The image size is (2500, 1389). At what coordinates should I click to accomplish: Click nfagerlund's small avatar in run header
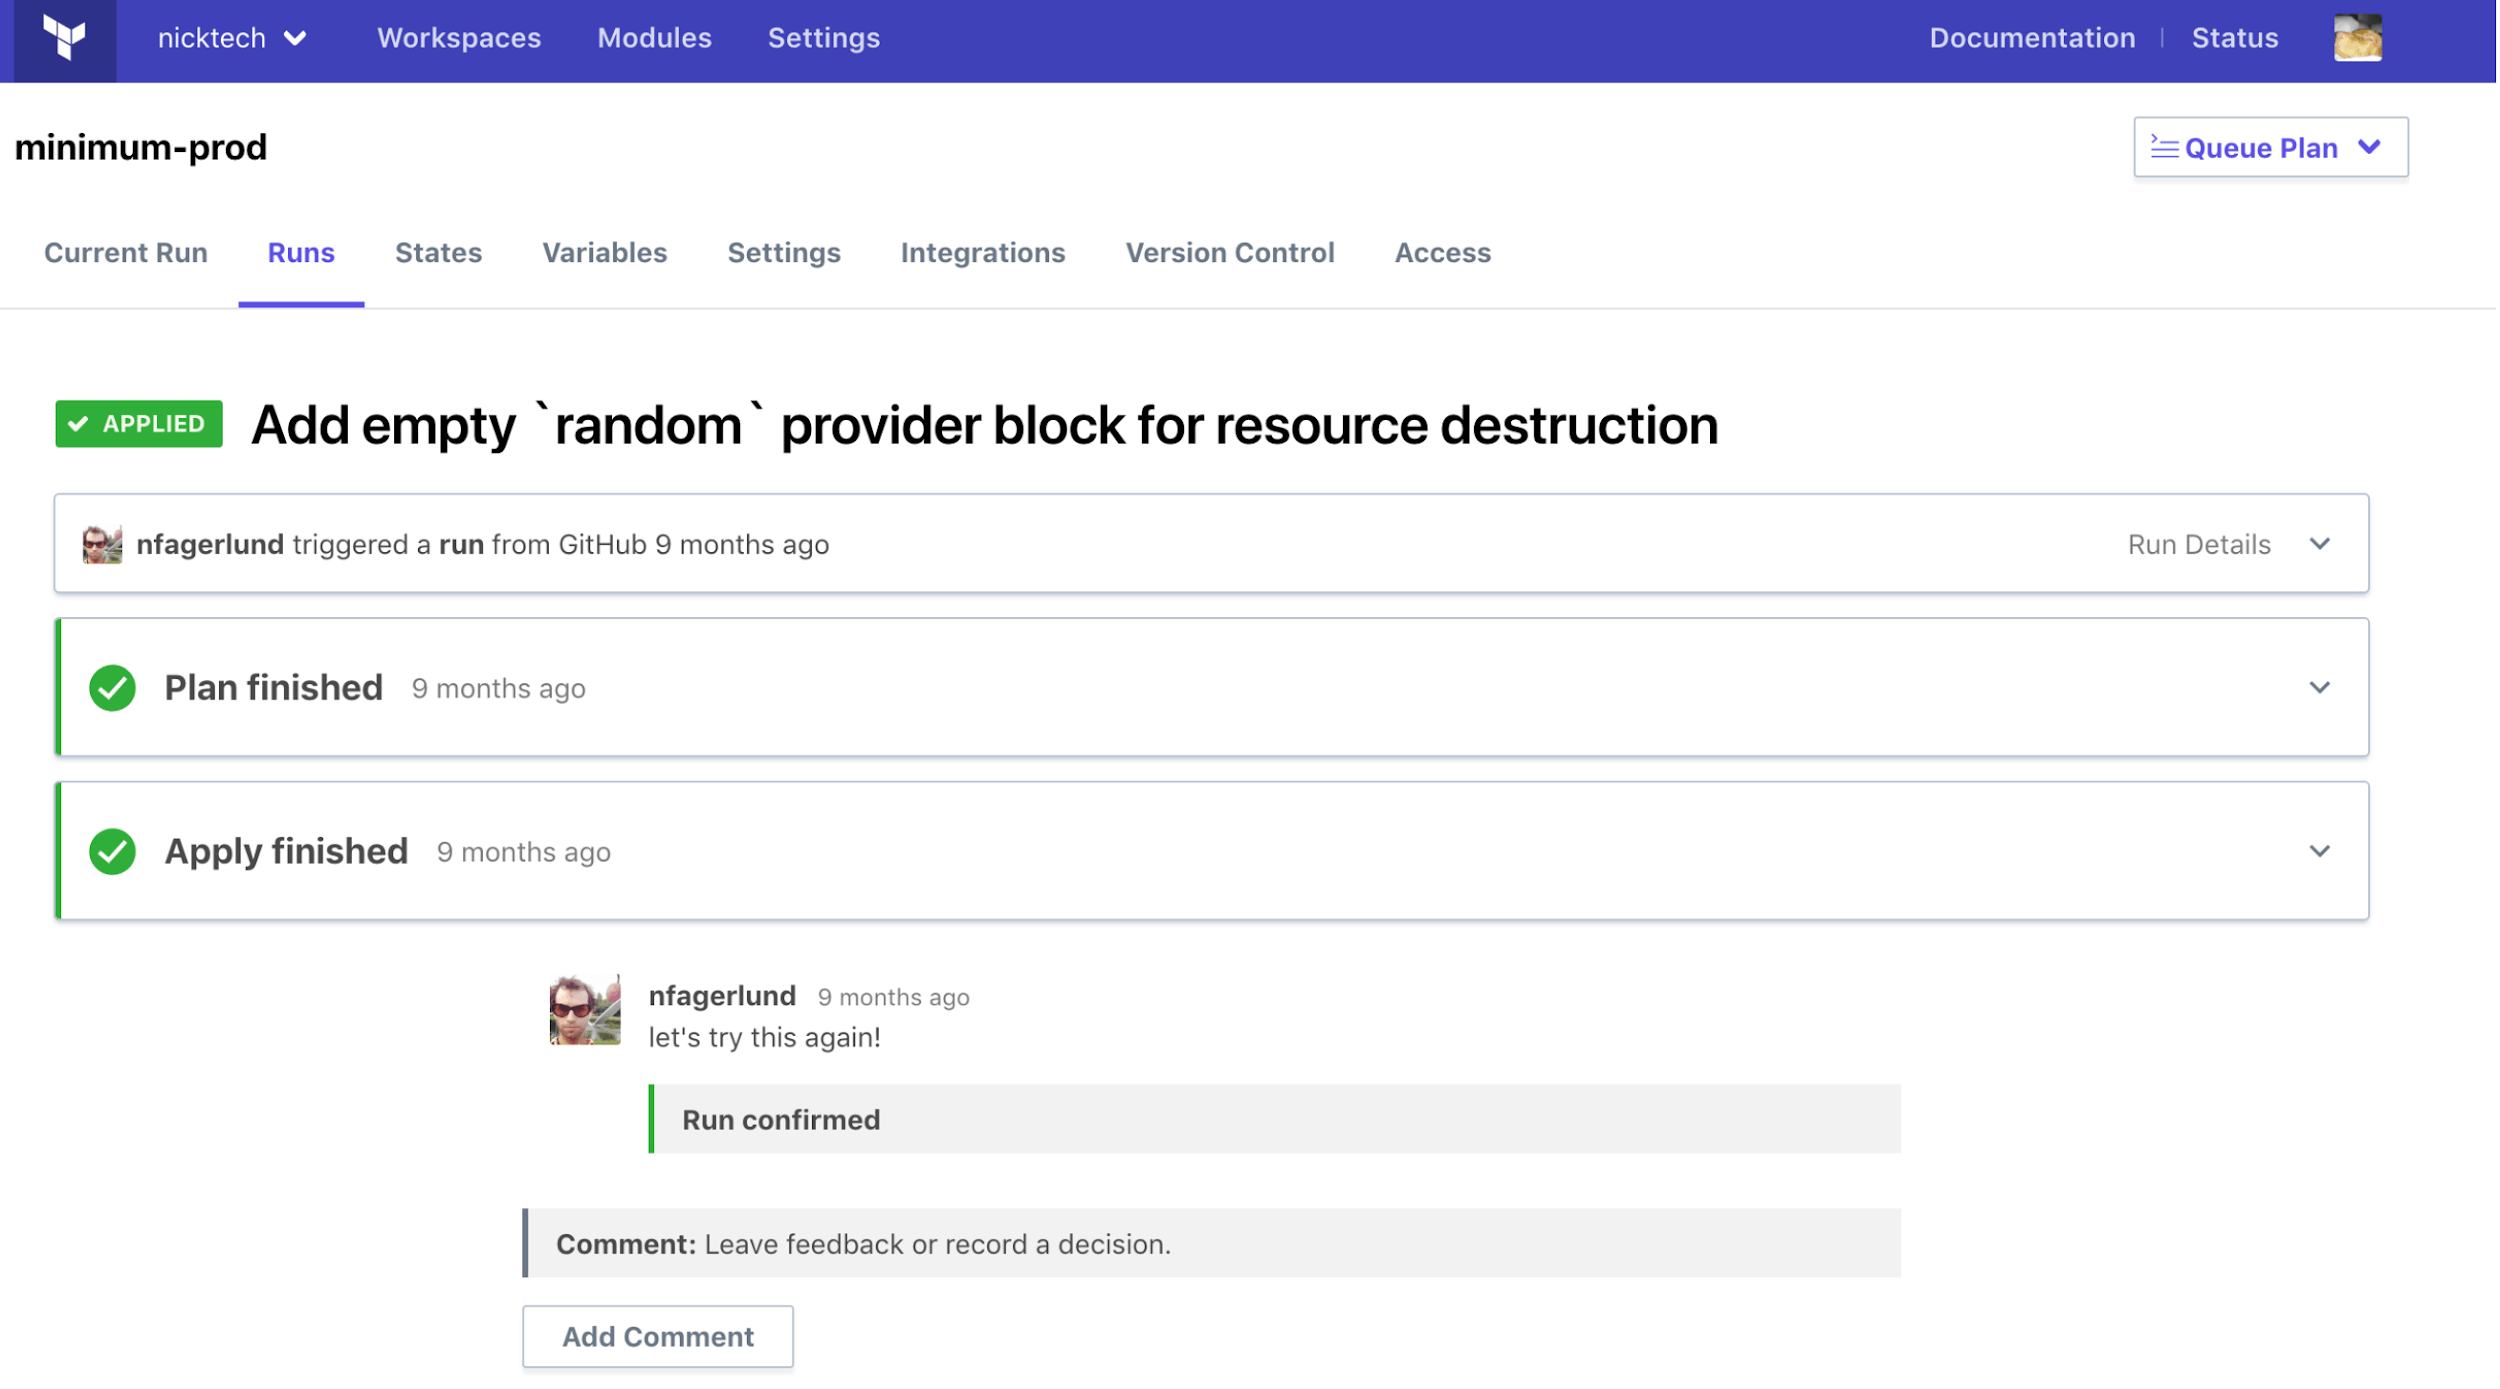pos(101,545)
